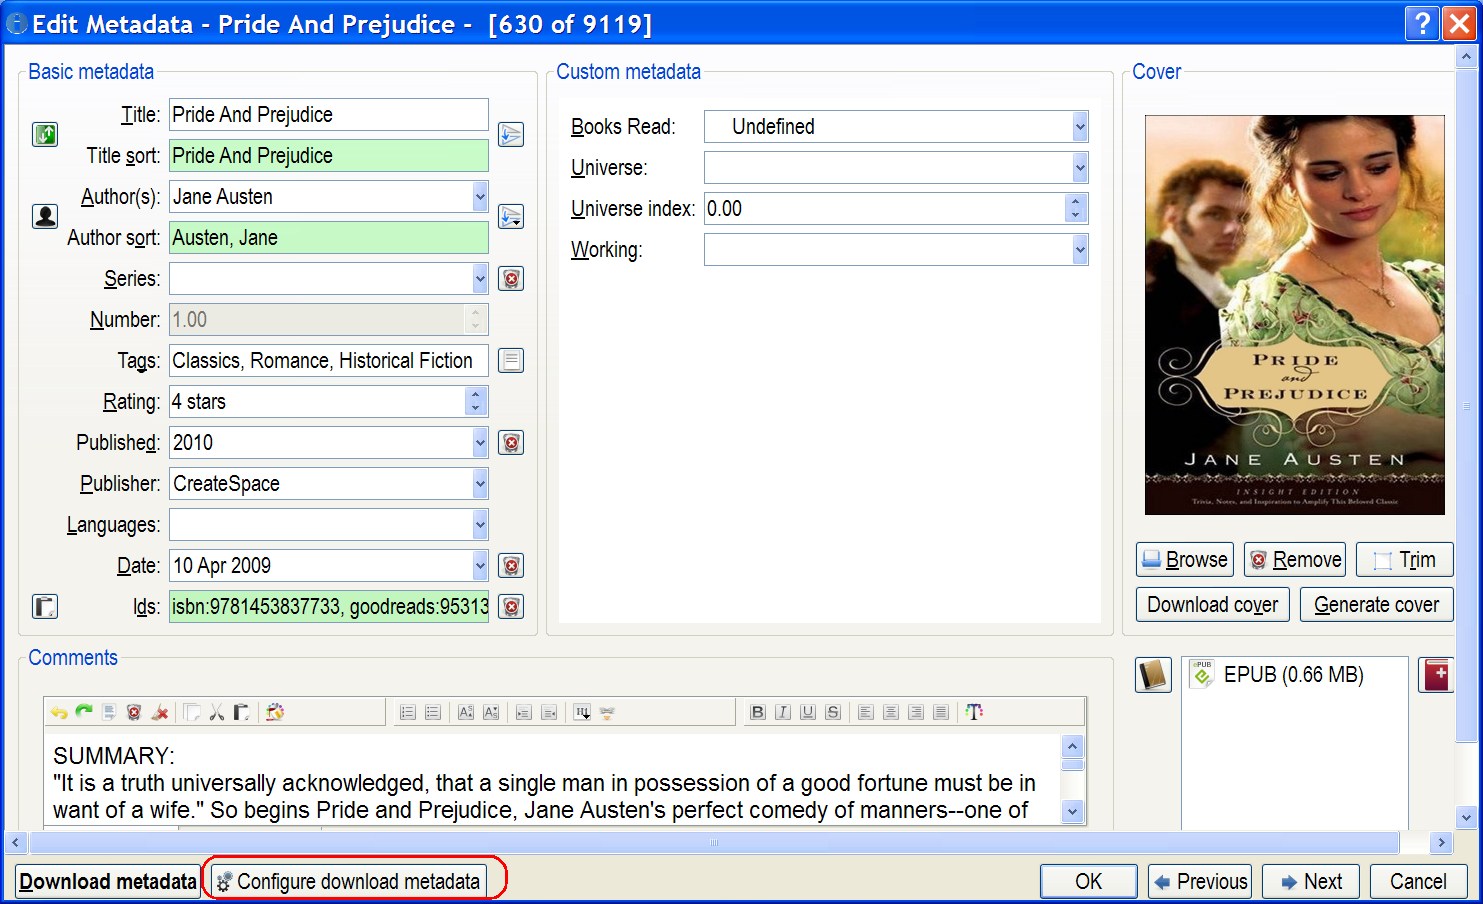Click Generate cover button
The height and width of the screenshot is (904, 1483).
1377,605
